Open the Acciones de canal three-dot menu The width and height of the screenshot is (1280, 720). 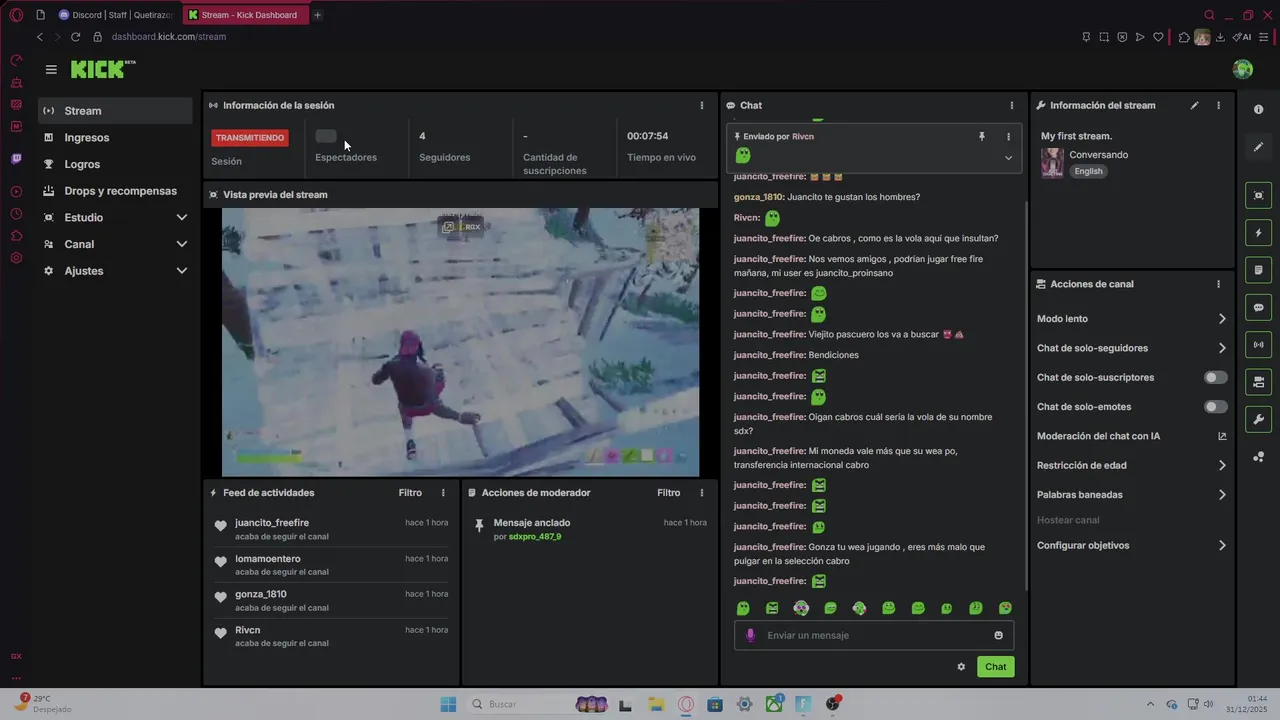tap(1218, 284)
